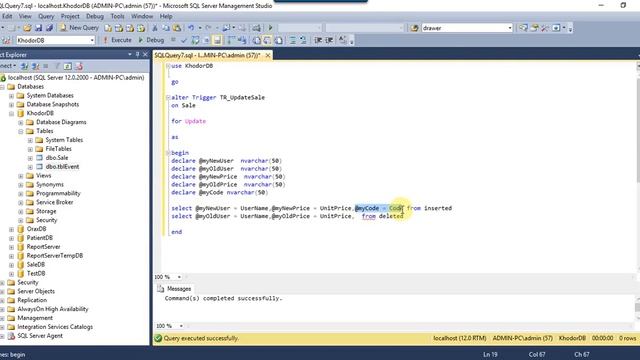Expand the SaleDB database node

[x=11, y=265]
